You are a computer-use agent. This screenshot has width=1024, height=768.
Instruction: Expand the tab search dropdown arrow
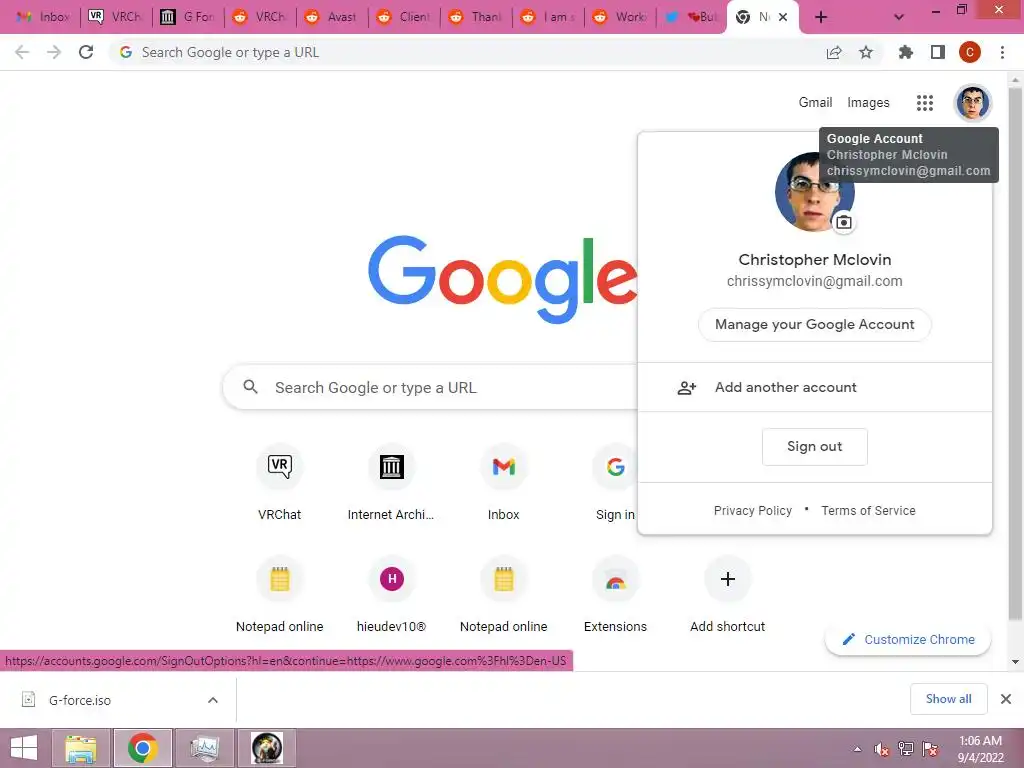pos(899,17)
